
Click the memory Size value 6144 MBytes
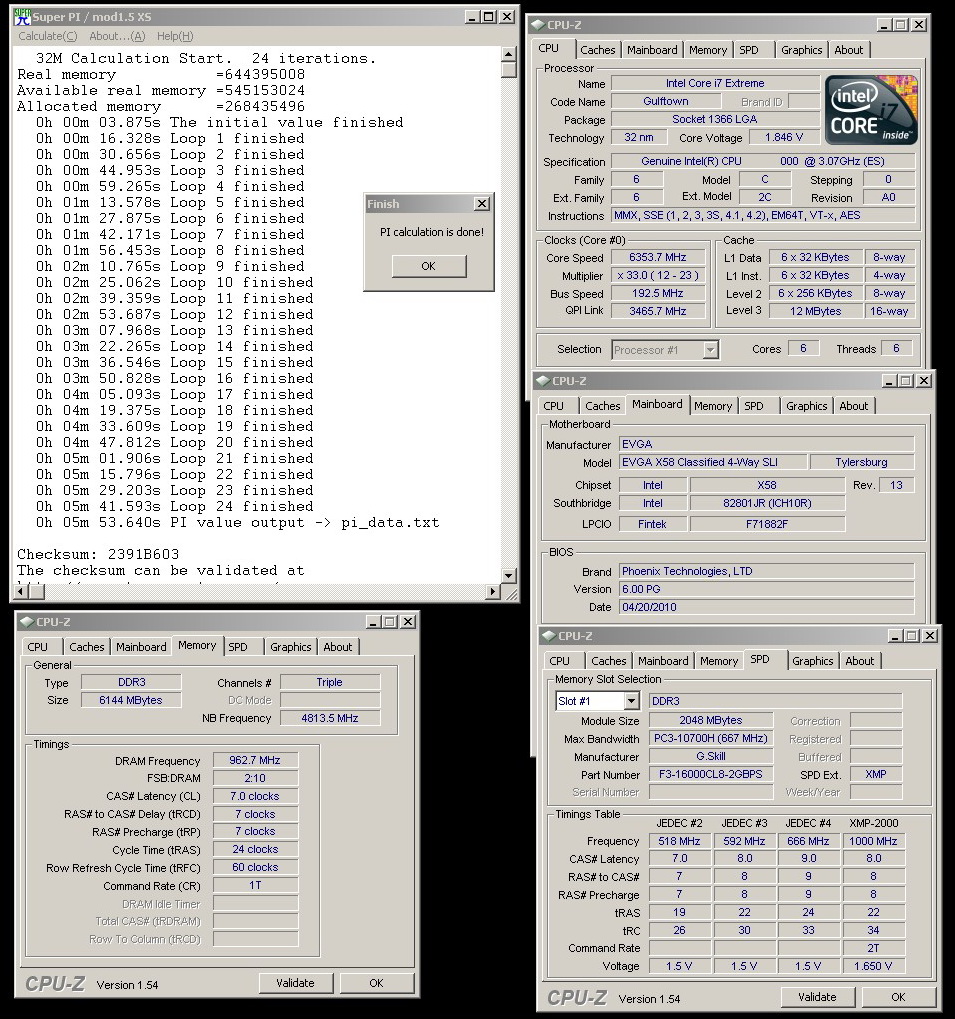pos(131,700)
